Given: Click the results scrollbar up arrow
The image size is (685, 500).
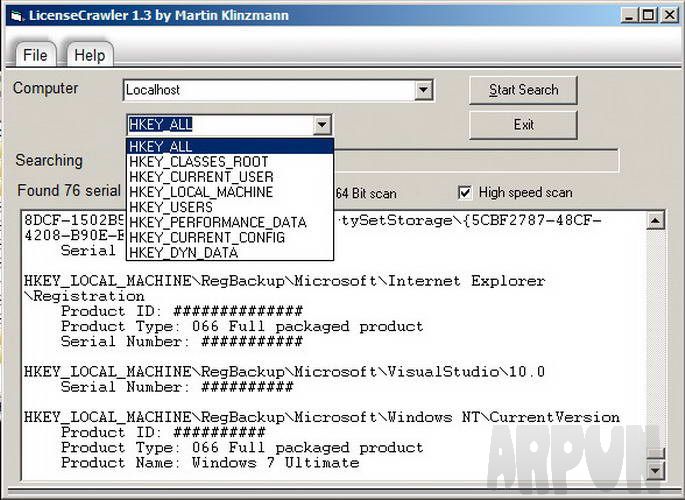Looking at the screenshot, I should pyautogui.click(x=655, y=221).
